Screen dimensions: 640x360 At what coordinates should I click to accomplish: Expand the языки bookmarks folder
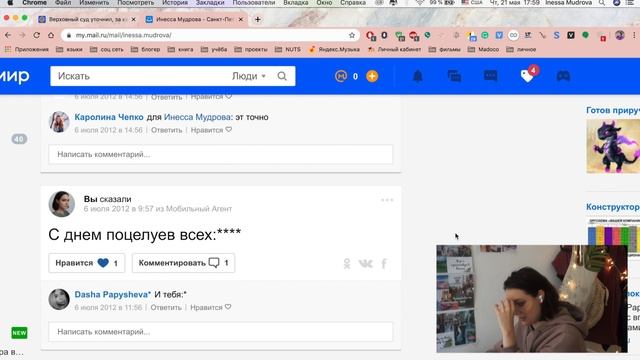[x=69, y=49]
